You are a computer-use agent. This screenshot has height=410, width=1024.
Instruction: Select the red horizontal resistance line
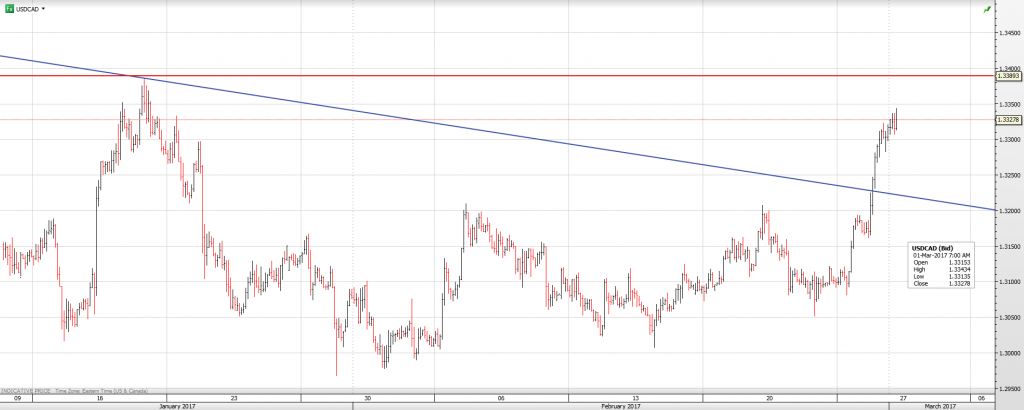(500, 76)
